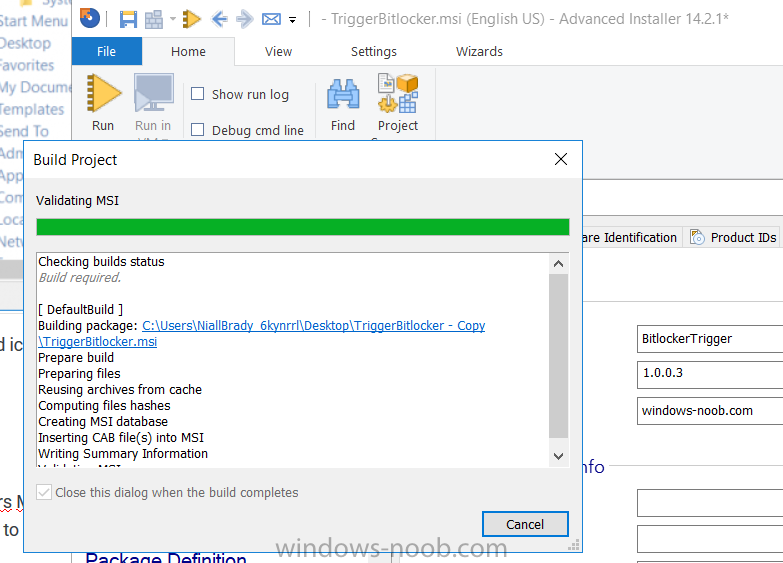Open the Settings ribbon tab
This screenshot has height=563, width=783.
374,51
